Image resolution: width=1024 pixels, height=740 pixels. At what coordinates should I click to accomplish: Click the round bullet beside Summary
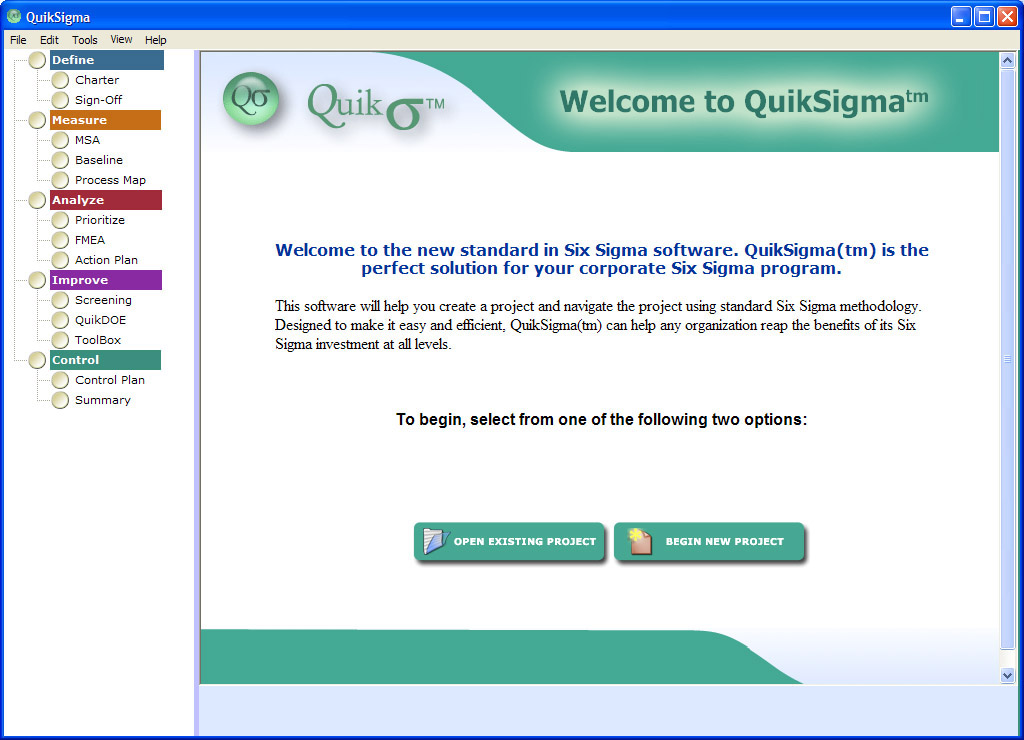(60, 400)
